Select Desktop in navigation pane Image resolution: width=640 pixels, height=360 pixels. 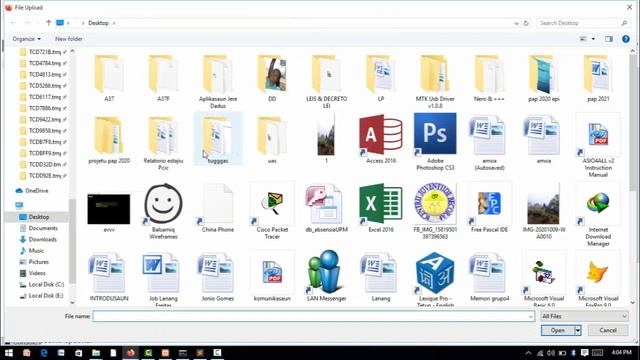pos(35,217)
